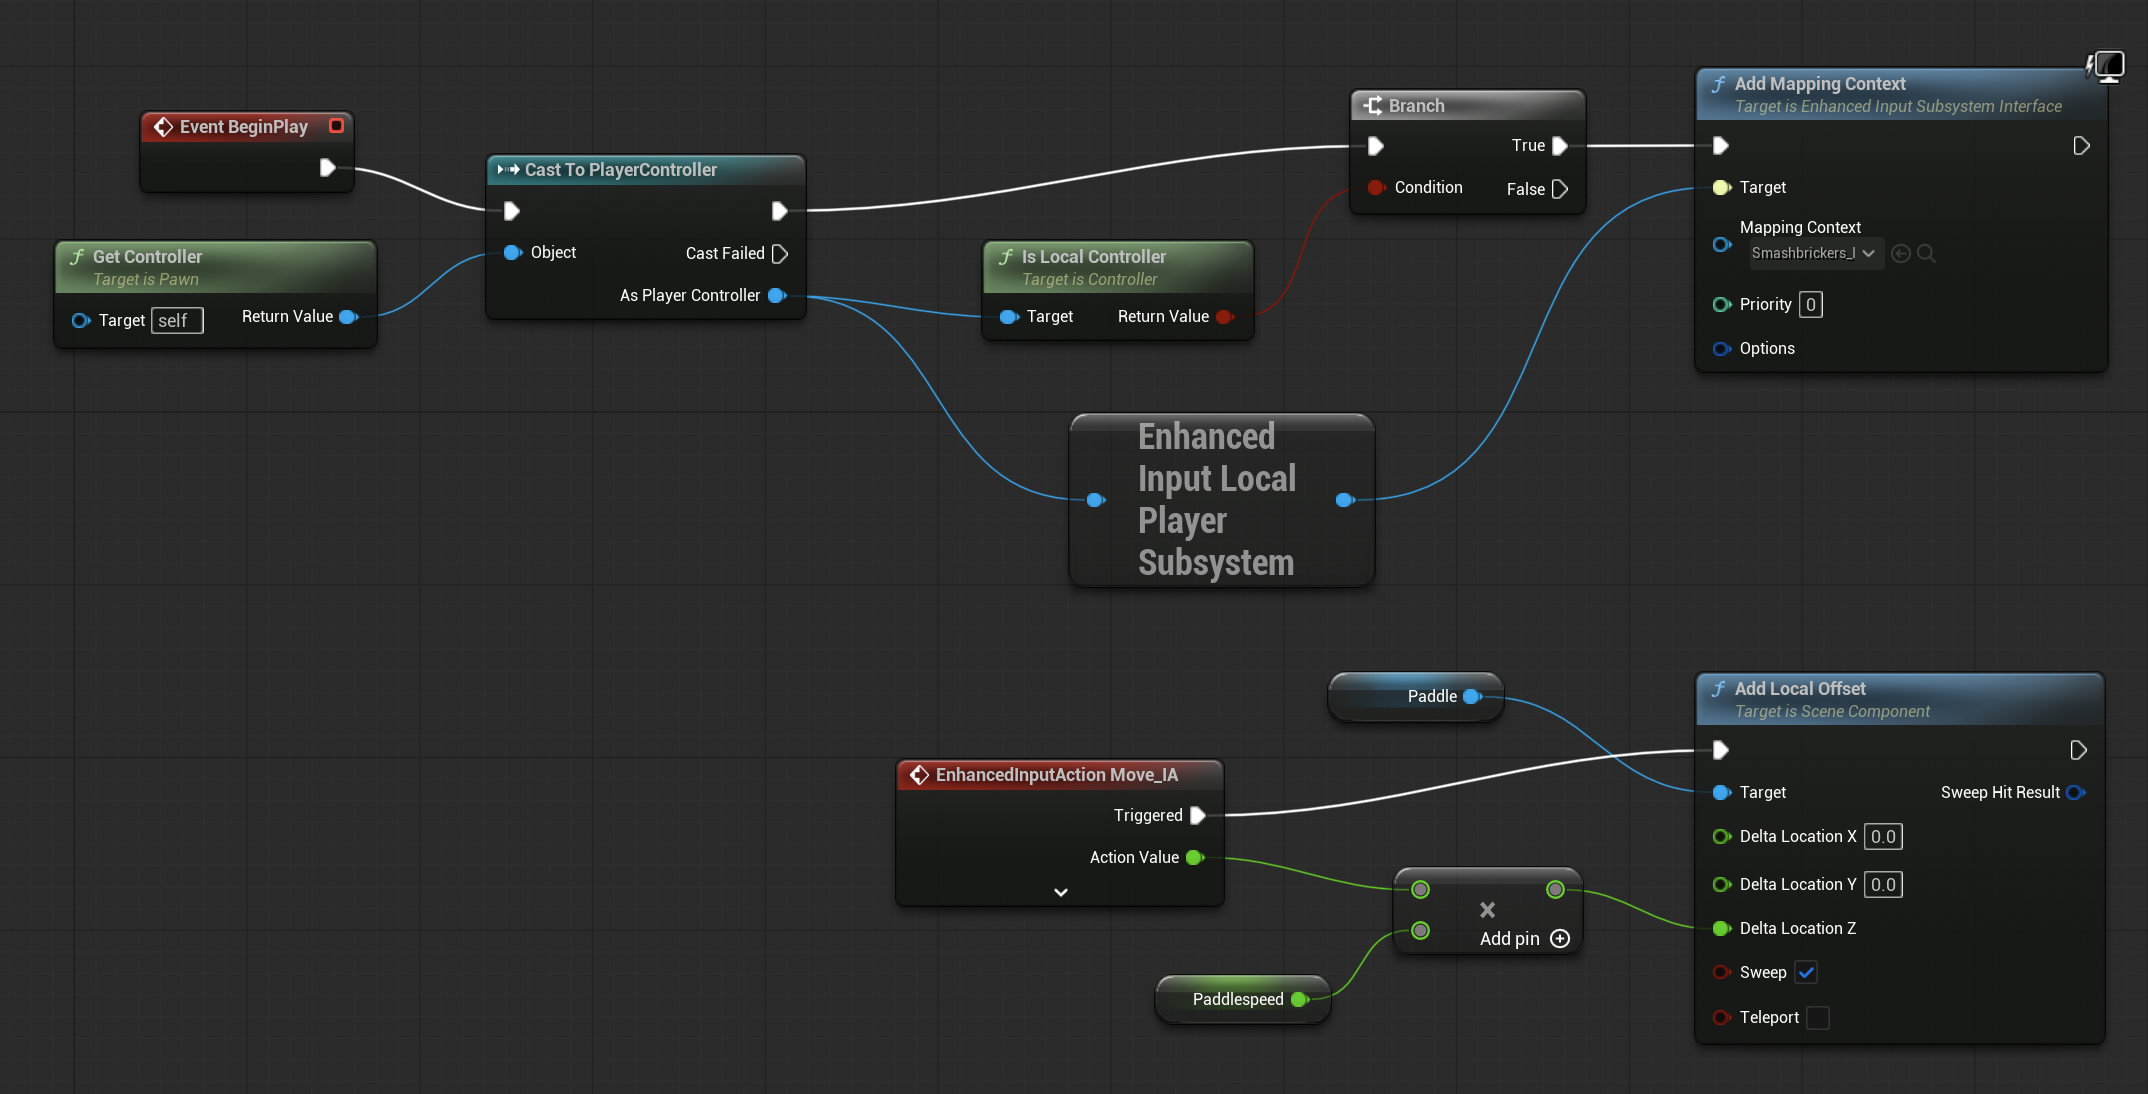
Task: Click the Triggered exec pin on Move_IA
Action: 1198,816
